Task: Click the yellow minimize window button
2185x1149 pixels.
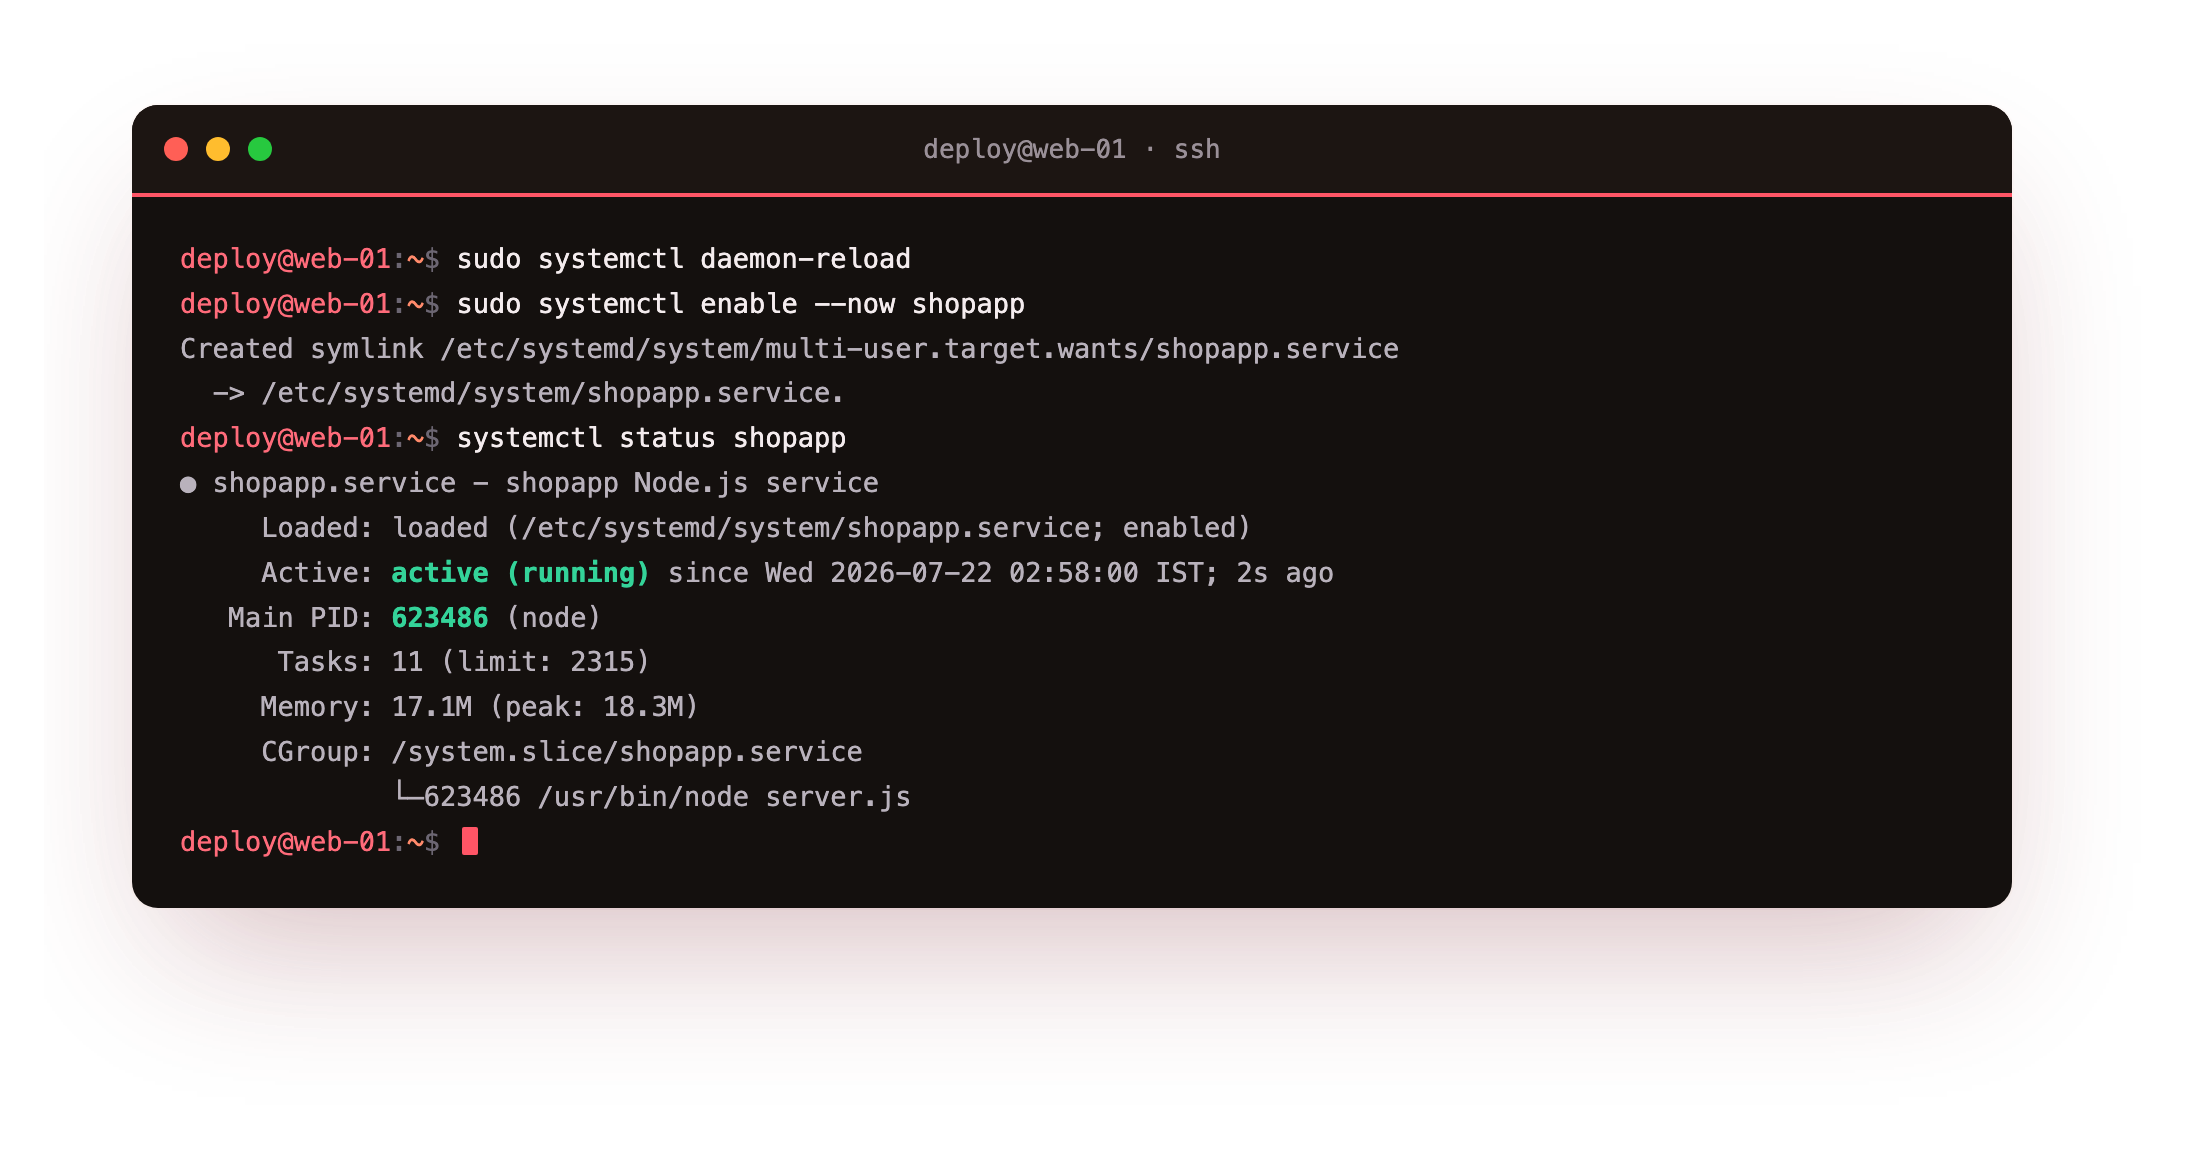Action: pos(218,149)
